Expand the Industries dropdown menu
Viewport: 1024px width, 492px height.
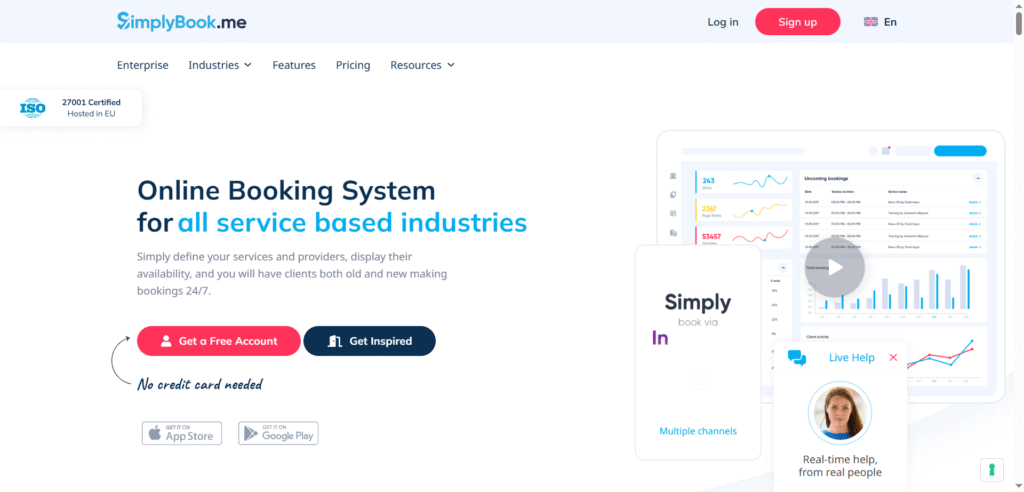[220, 65]
